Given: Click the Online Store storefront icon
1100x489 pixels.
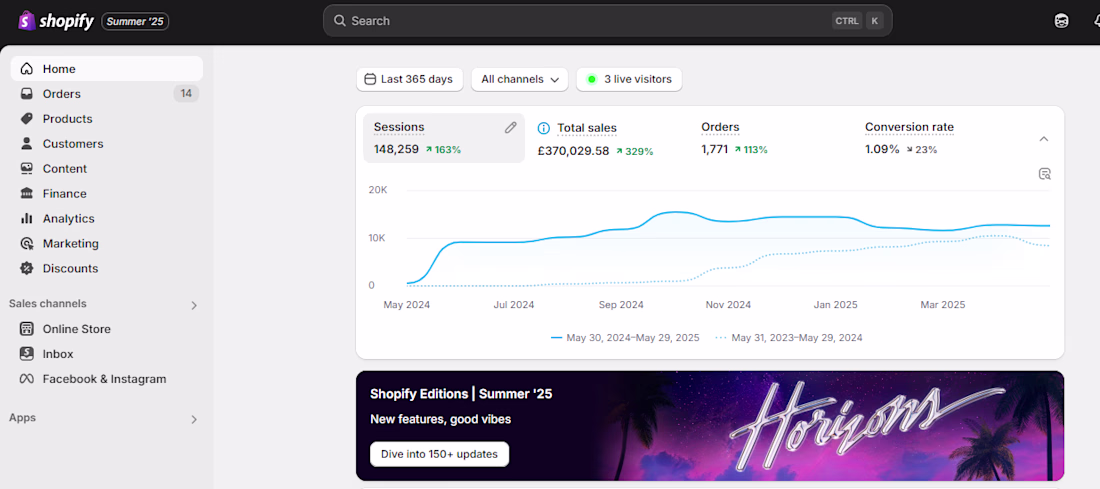Looking at the screenshot, I should pyautogui.click(x=27, y=328).
